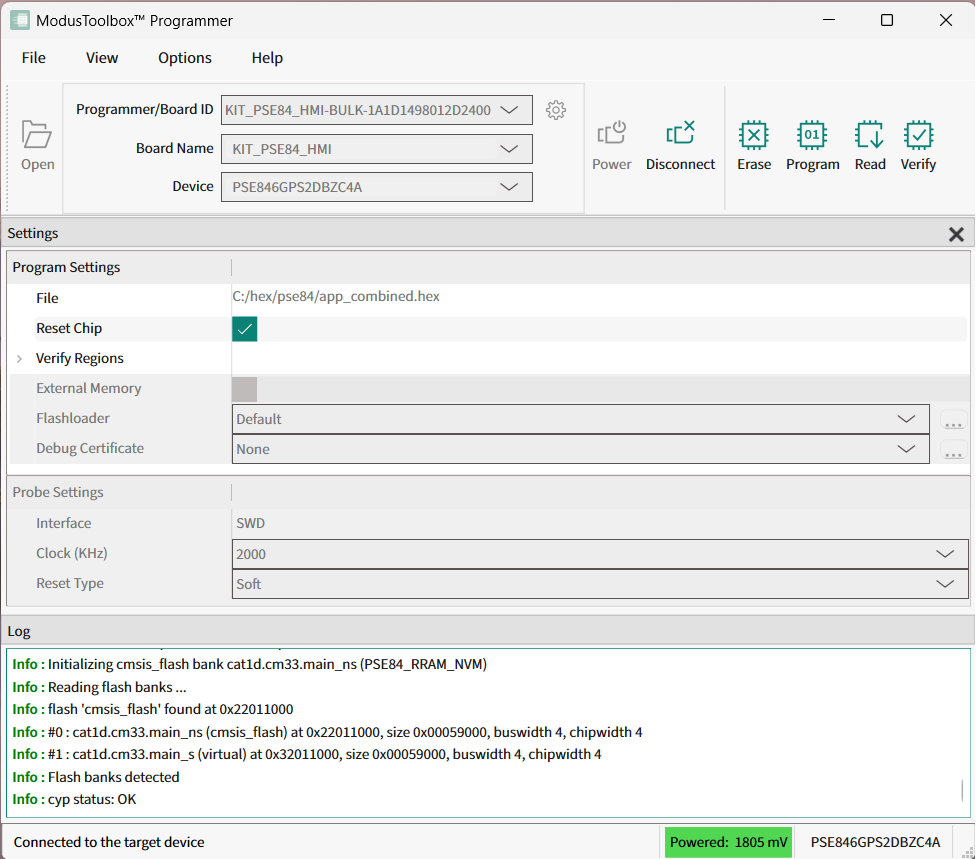This screenshot has height=859, width=977.
Task: Expand the Verify Regions row
Action: (x=19, y=359)
